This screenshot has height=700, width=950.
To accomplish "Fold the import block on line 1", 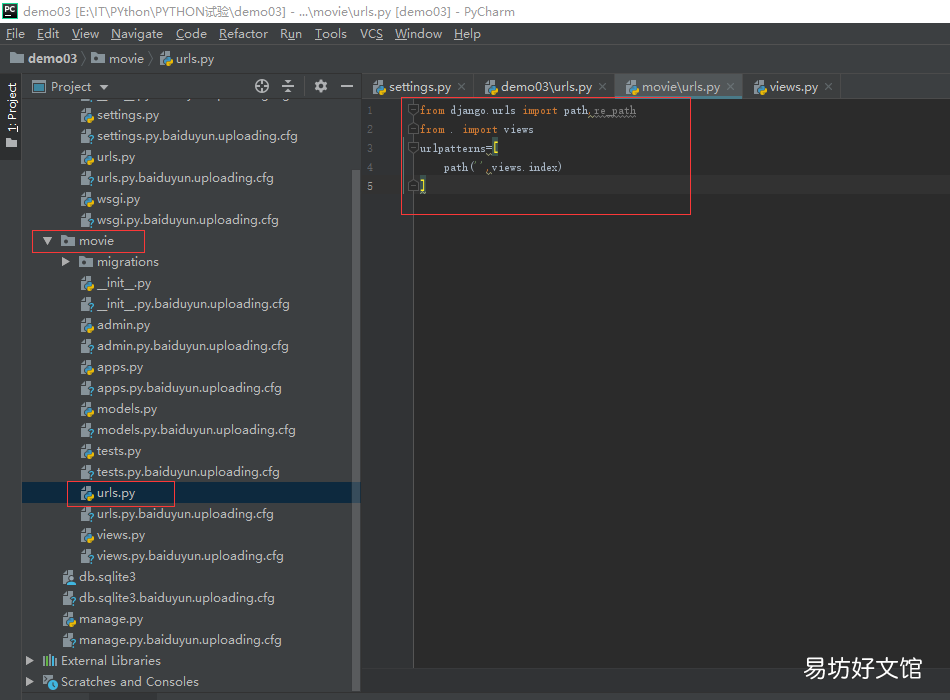I will 413,110.
